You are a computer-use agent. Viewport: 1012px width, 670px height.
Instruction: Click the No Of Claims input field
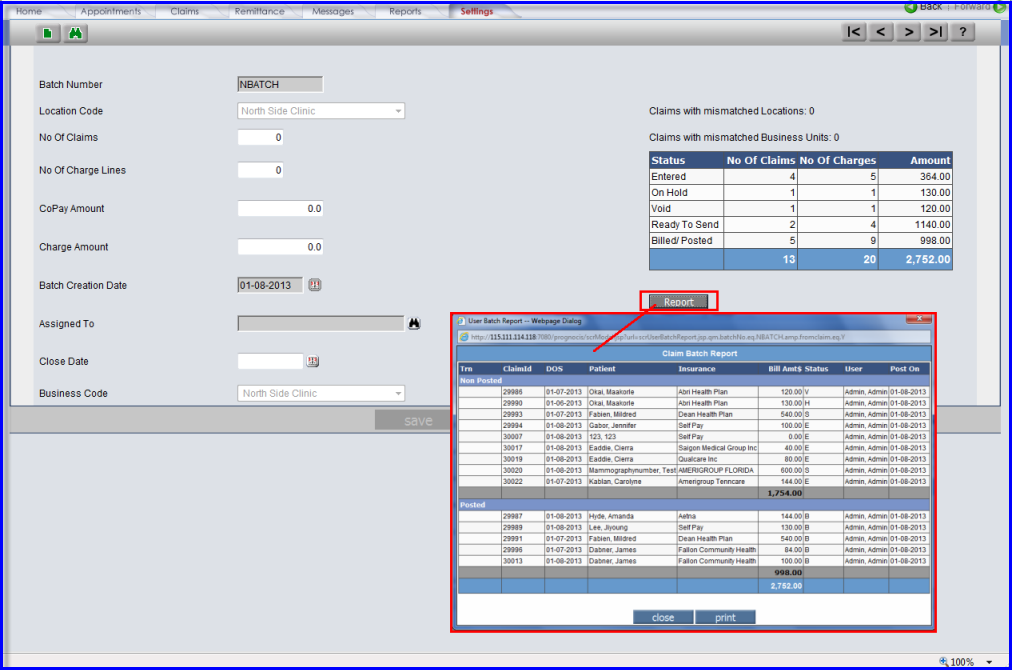coord(260,137)
